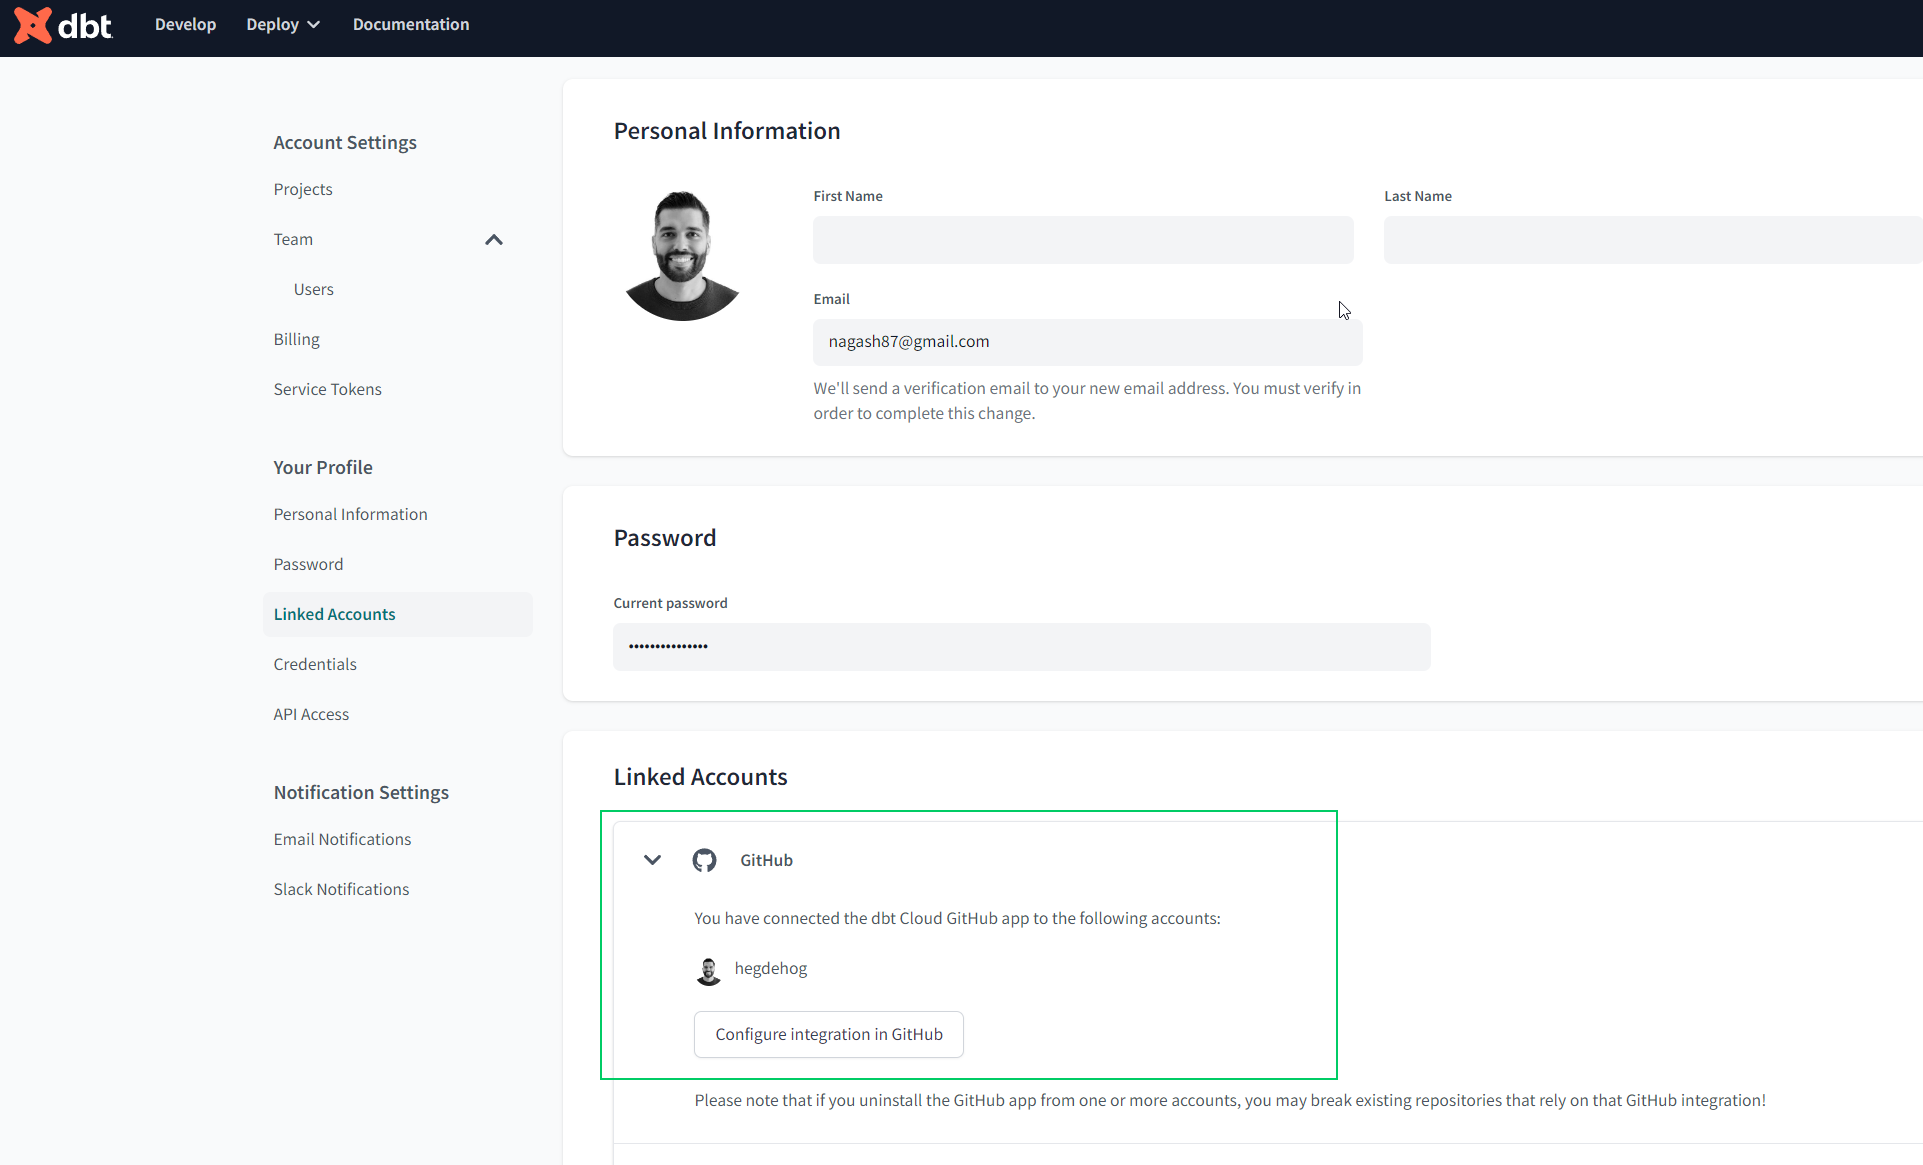
Task: Click the Personal Information section heading
Action: point(727,131)
